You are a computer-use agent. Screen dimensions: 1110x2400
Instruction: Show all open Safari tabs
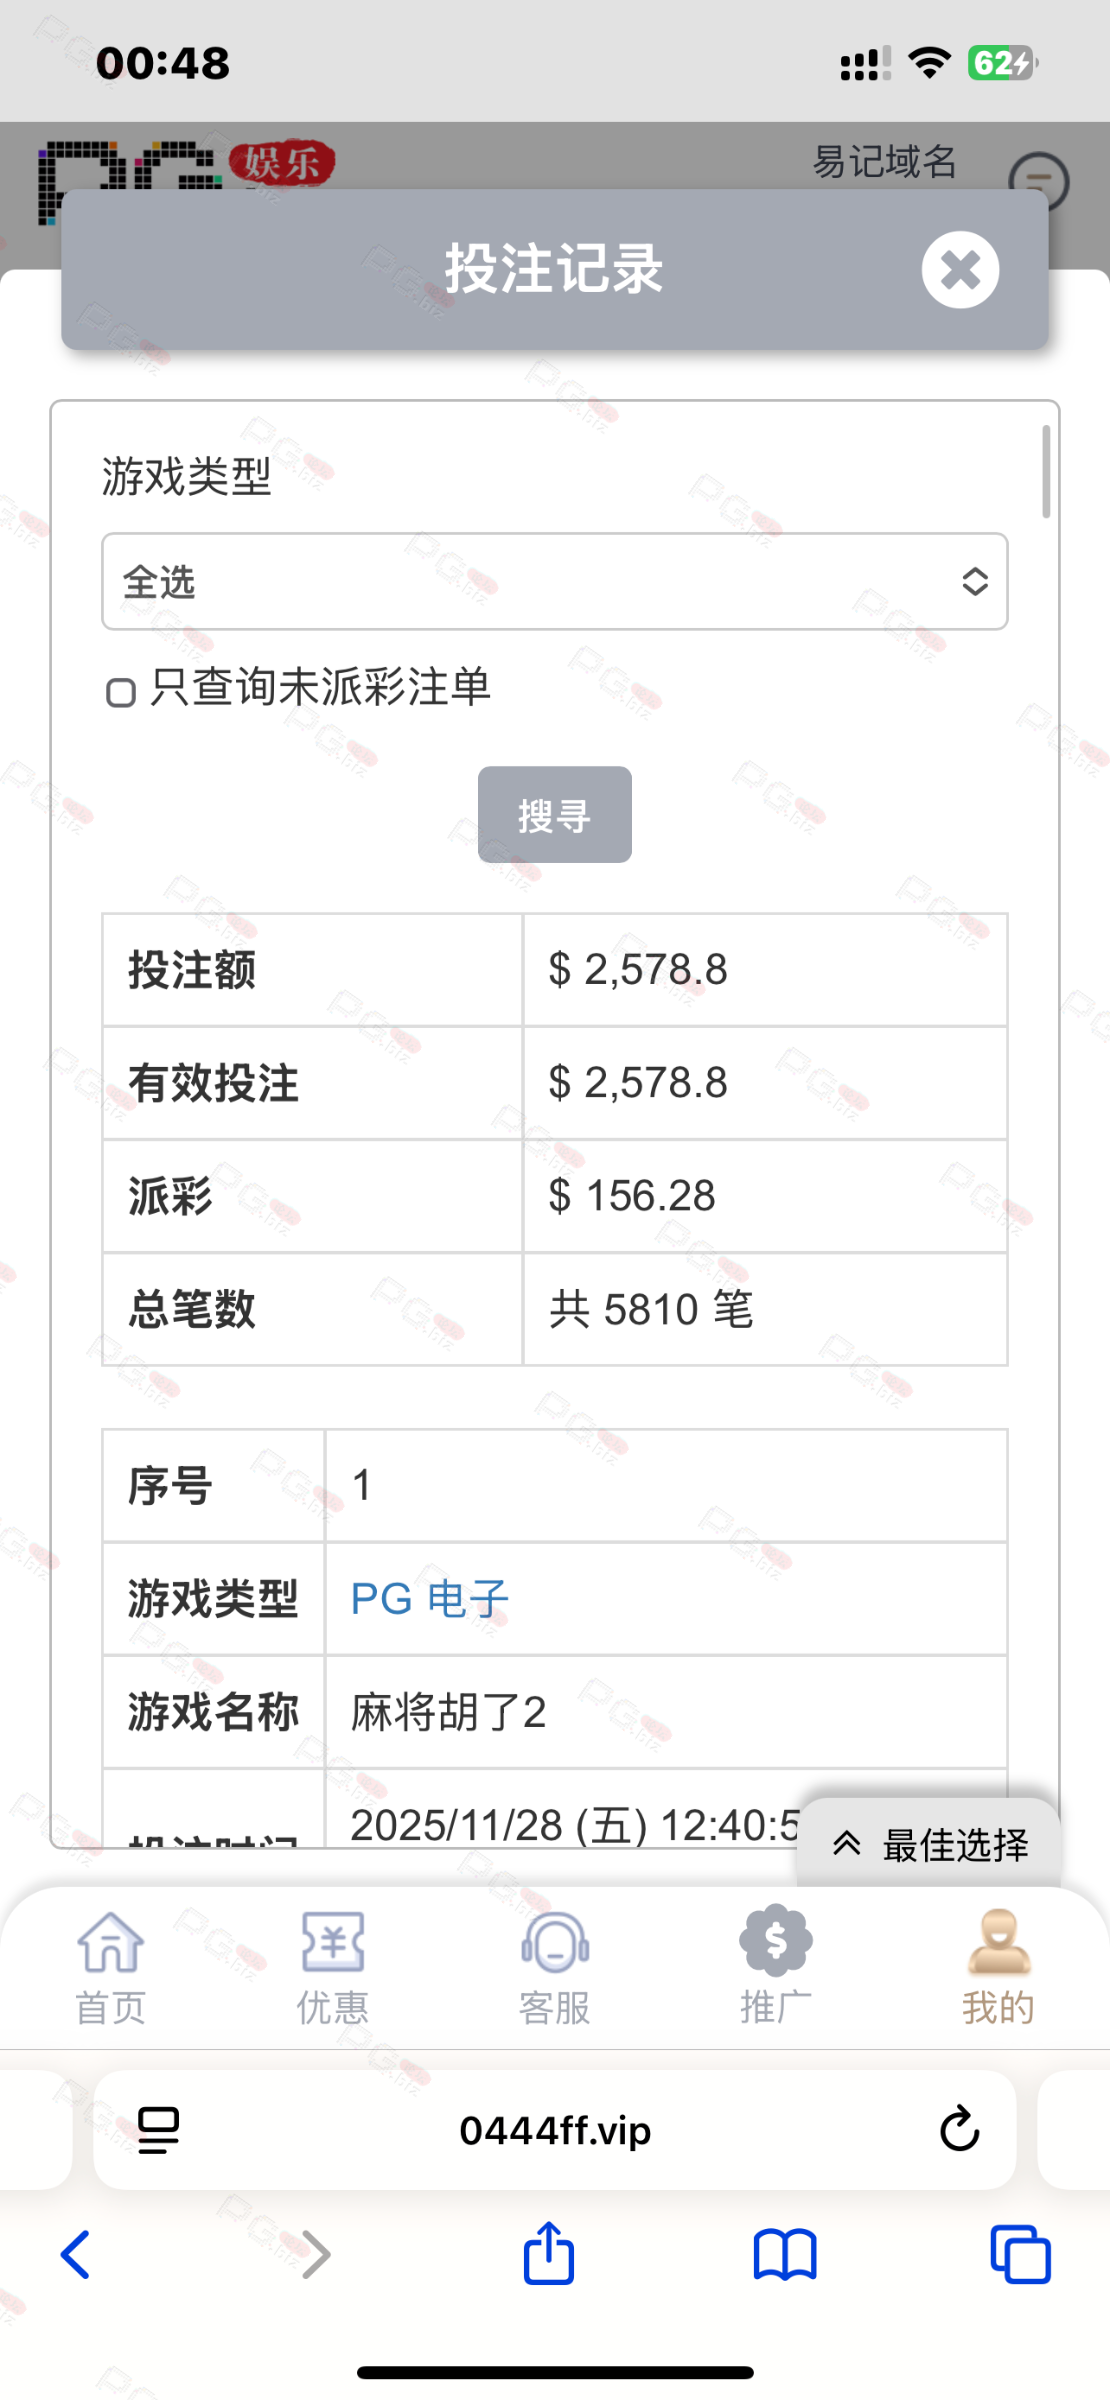(1020, 2255)
